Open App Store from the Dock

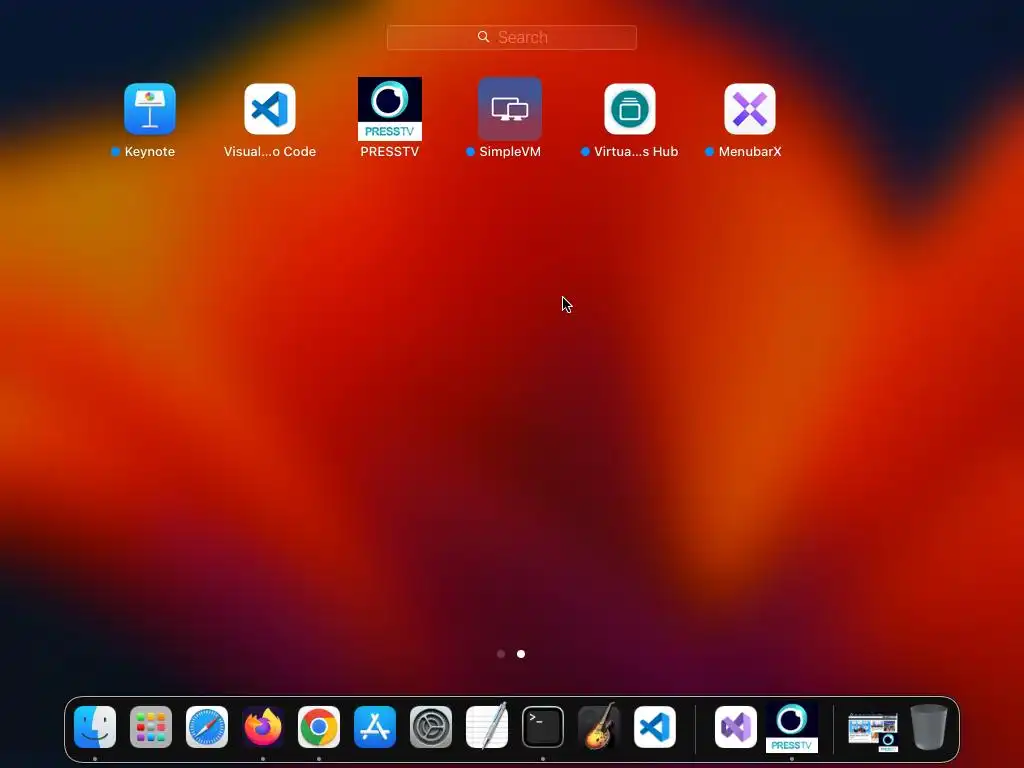coord(375,727)
